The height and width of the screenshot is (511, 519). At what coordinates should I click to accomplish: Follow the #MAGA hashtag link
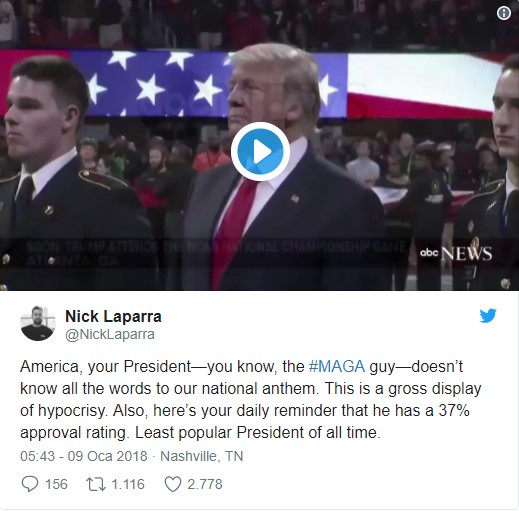(337, 366)
